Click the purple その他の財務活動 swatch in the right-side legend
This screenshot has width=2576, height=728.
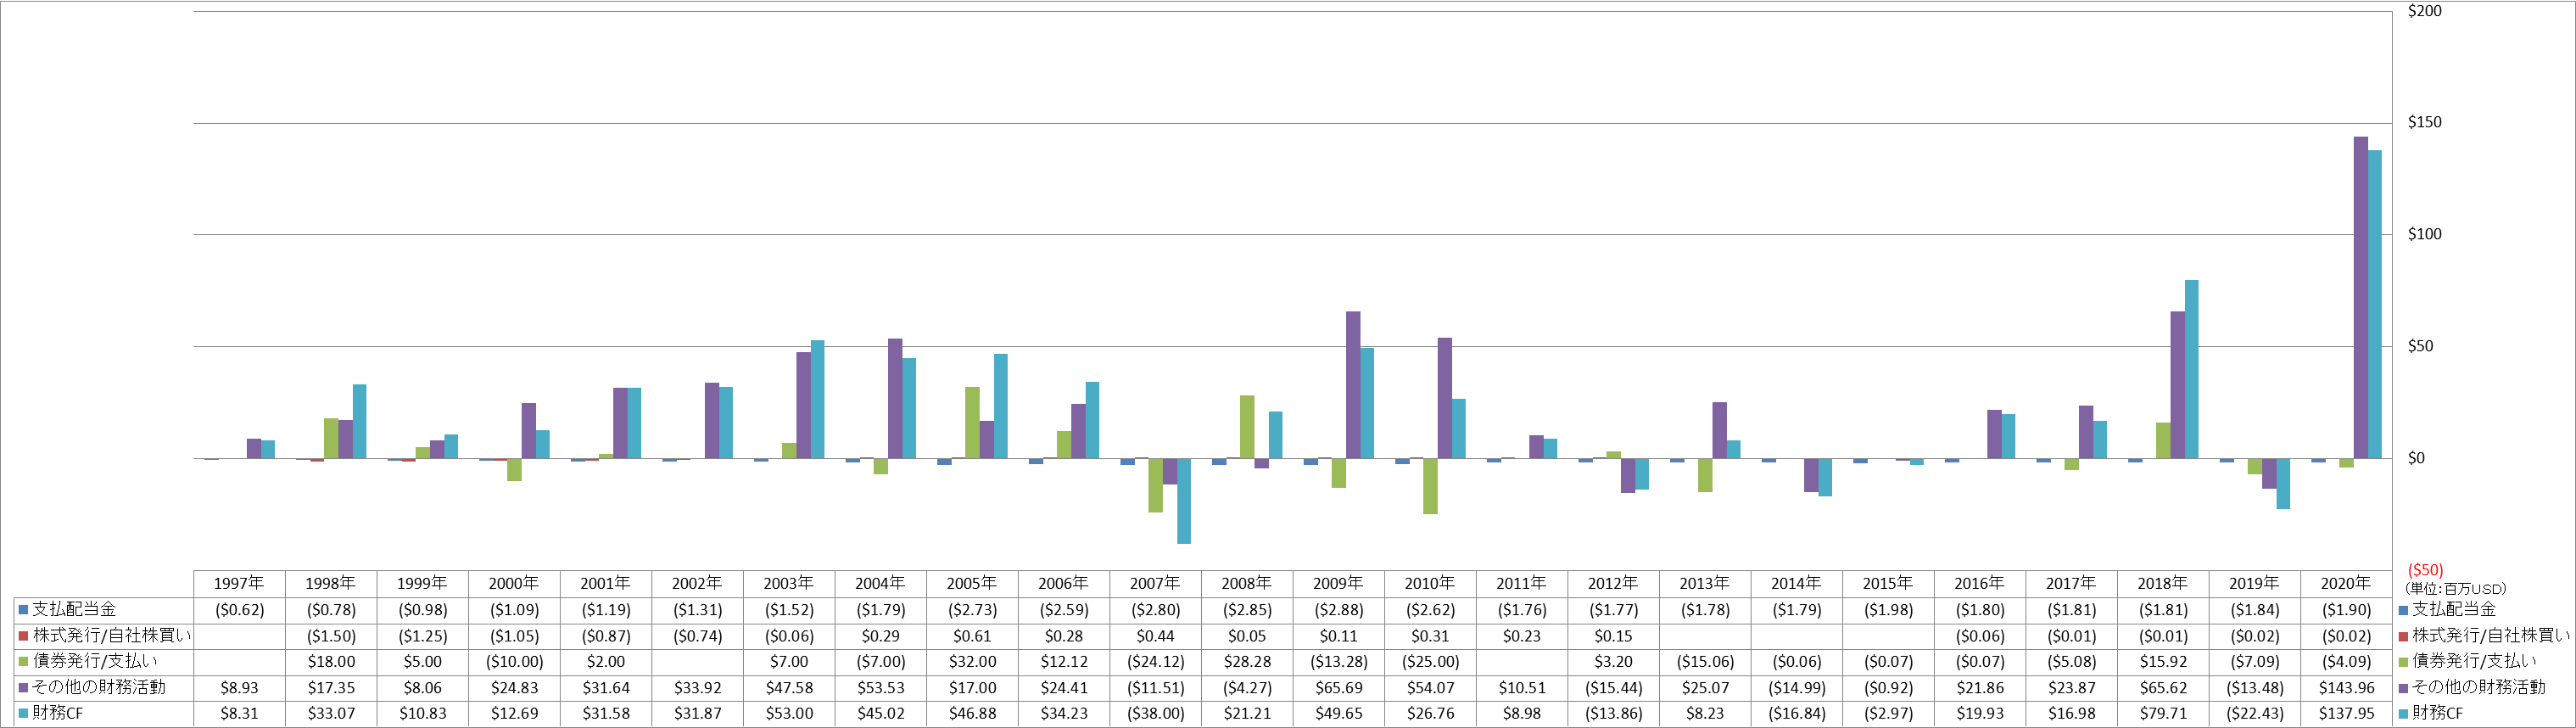pos(2403,688)
